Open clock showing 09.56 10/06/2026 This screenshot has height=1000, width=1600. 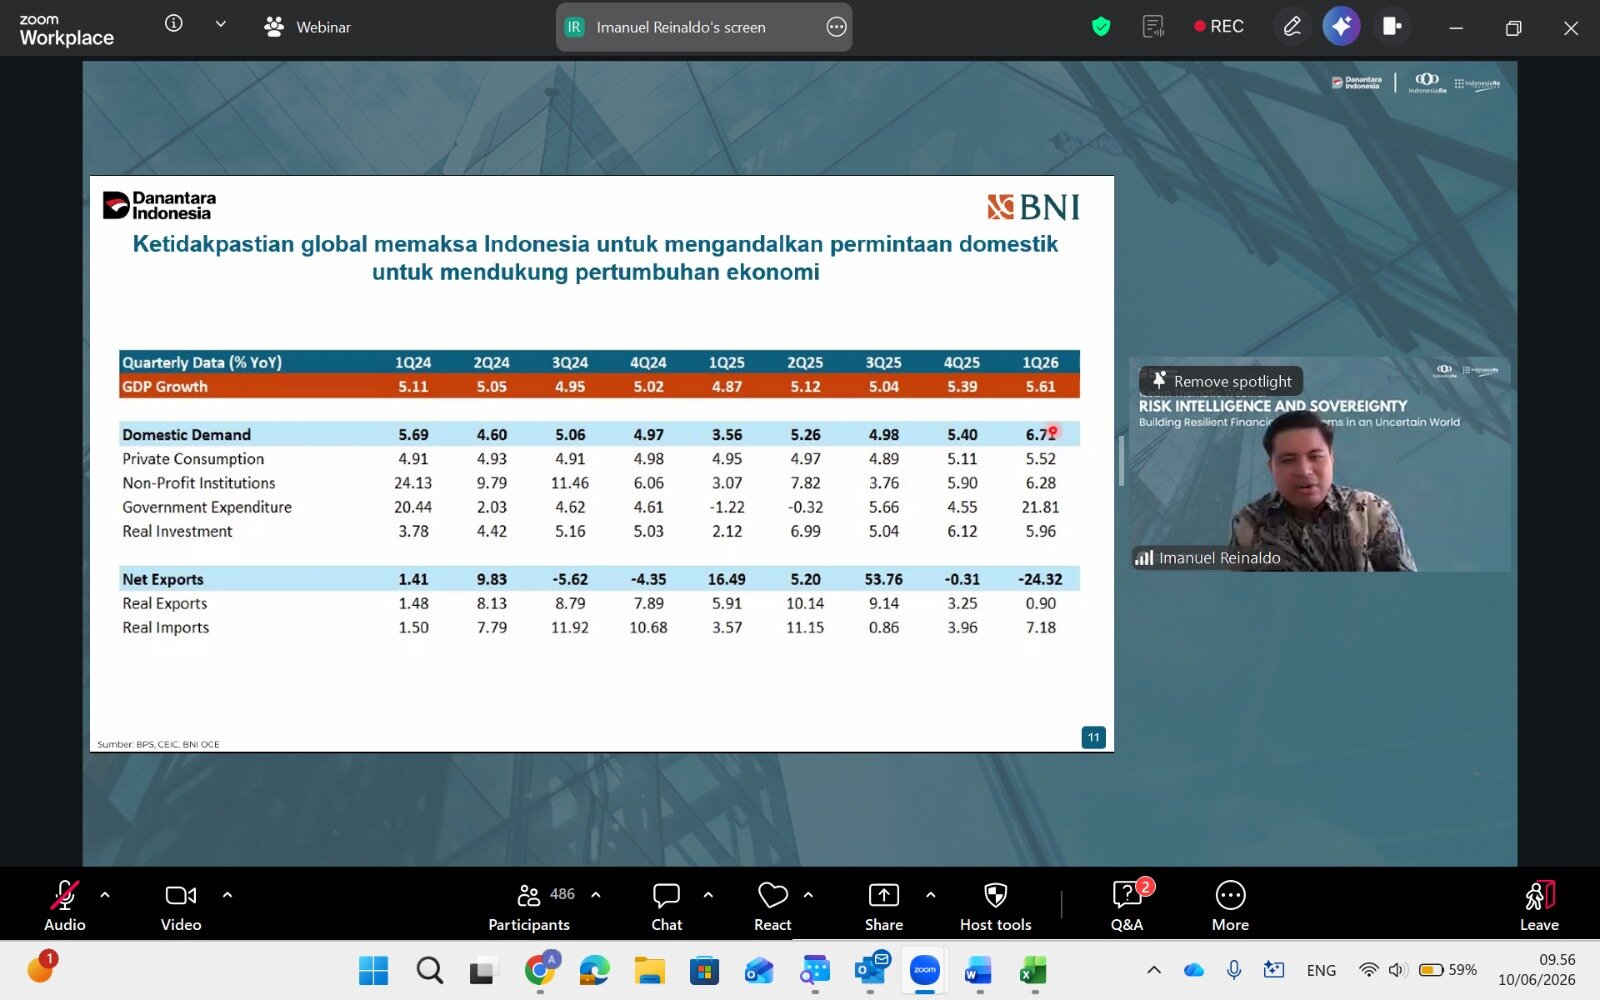pyautogui.click(x=1537, y=970)
